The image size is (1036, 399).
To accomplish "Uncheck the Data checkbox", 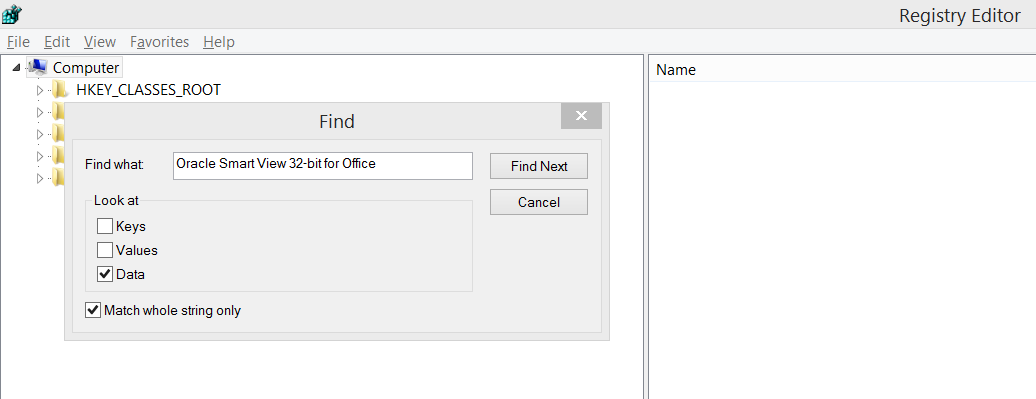I will point(105,274).
